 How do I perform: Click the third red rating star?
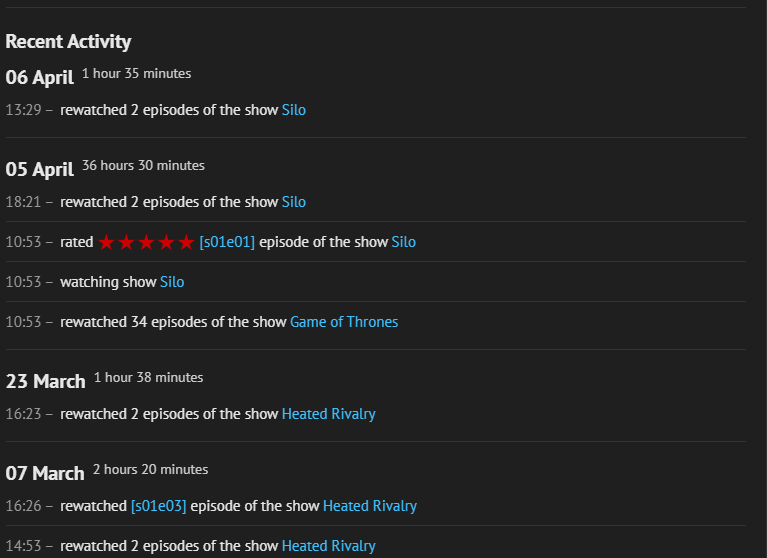(x=147, y=242)
